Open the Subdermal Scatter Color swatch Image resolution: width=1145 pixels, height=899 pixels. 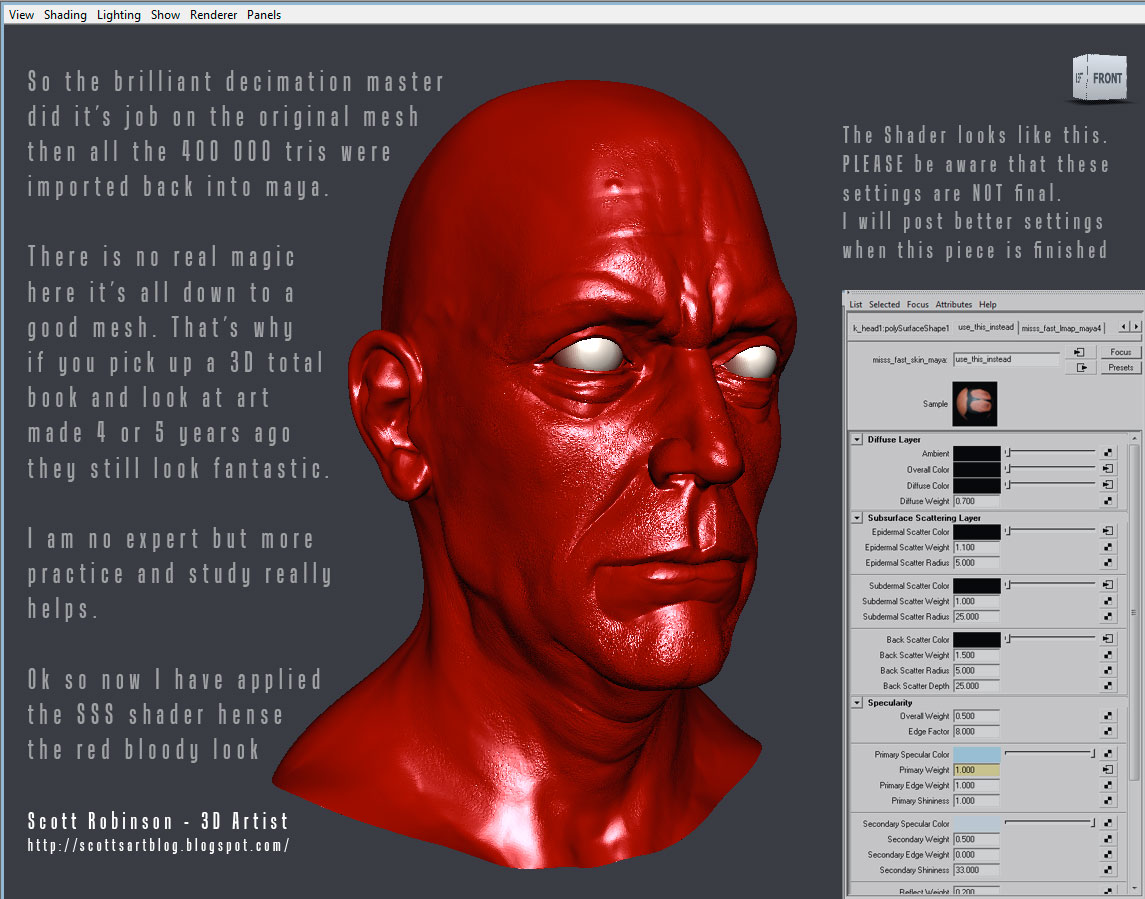(x=976, y=586)
